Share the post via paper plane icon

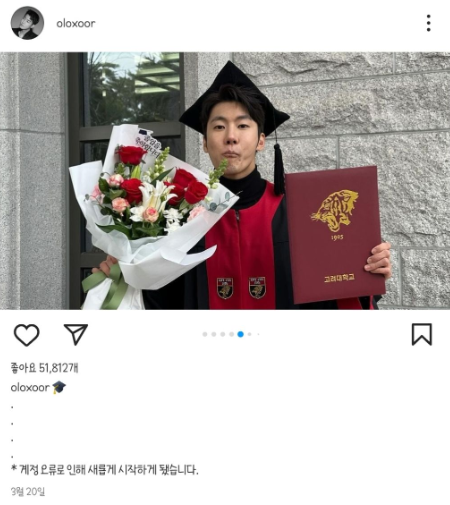point(76,334)
